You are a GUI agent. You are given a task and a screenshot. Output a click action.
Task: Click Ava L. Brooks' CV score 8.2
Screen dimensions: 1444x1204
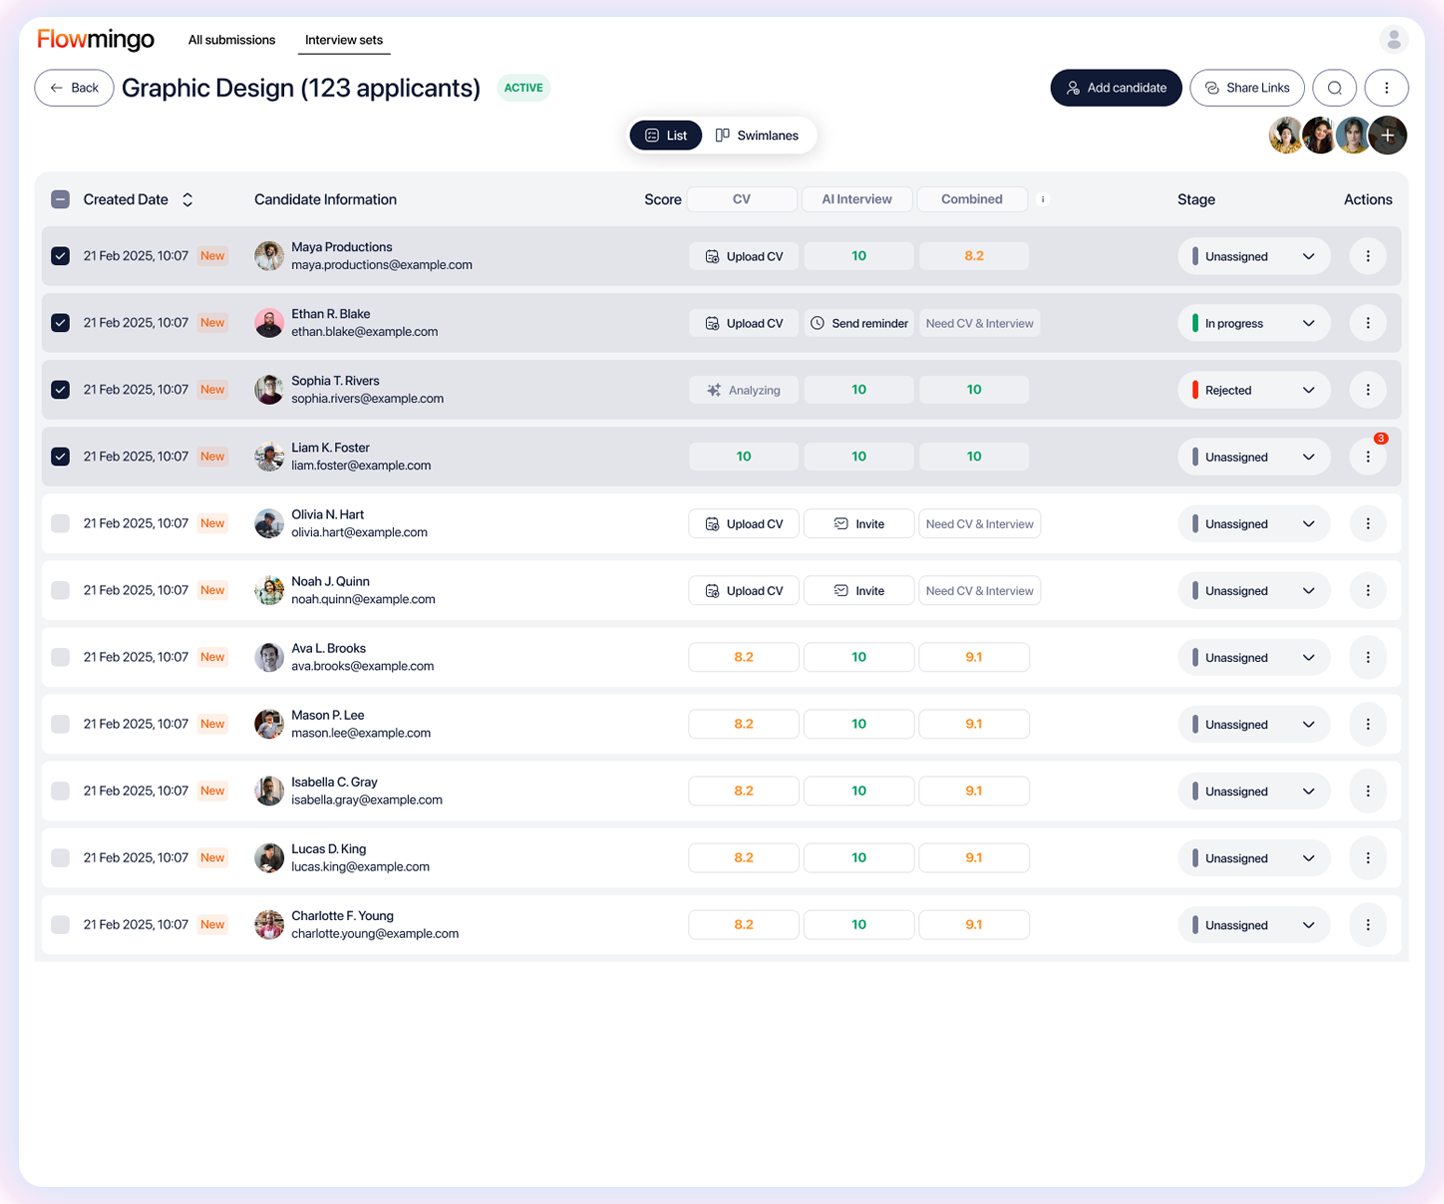click(744, 657)
